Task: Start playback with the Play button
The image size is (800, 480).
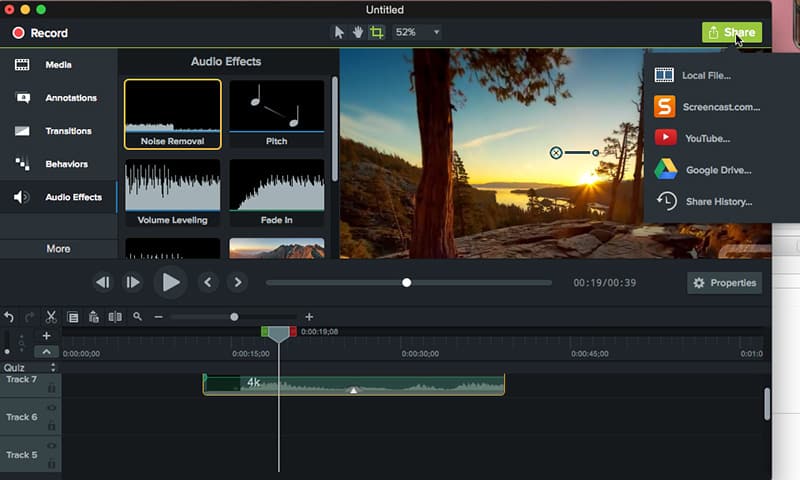Action: tap(170, 283)
